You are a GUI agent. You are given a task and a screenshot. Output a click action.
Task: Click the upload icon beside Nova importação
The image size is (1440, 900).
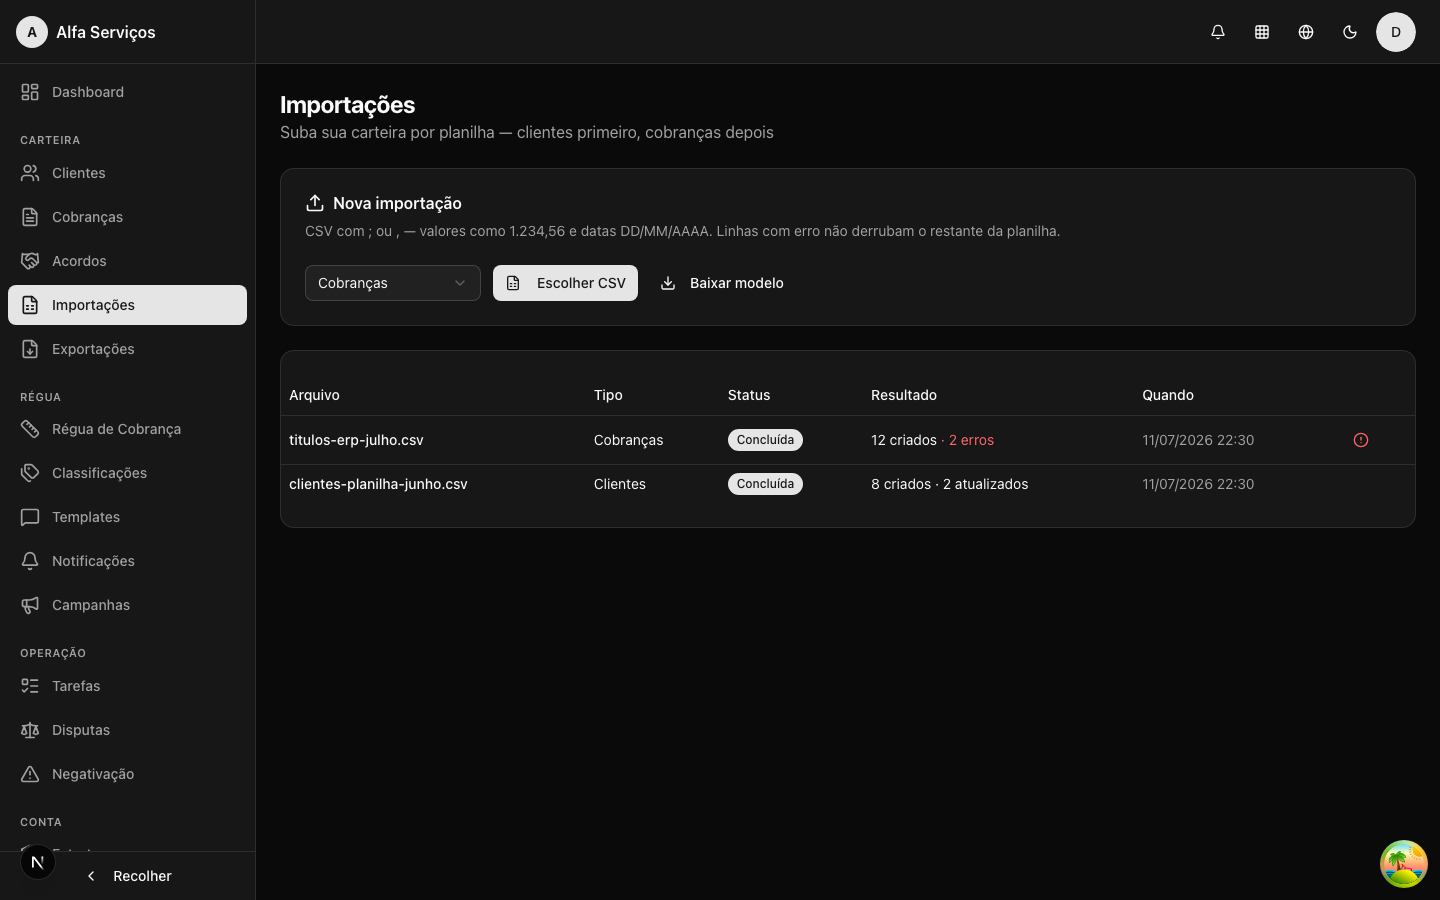coord(315,203)
